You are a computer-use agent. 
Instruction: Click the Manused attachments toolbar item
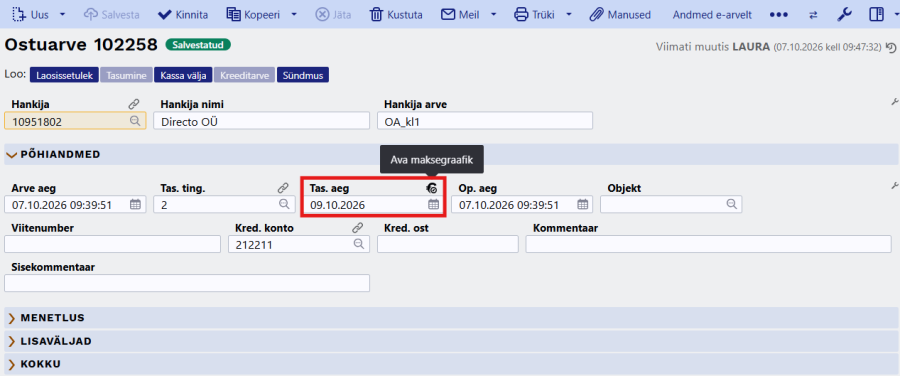pyautogui.click(x=620, y=15)
